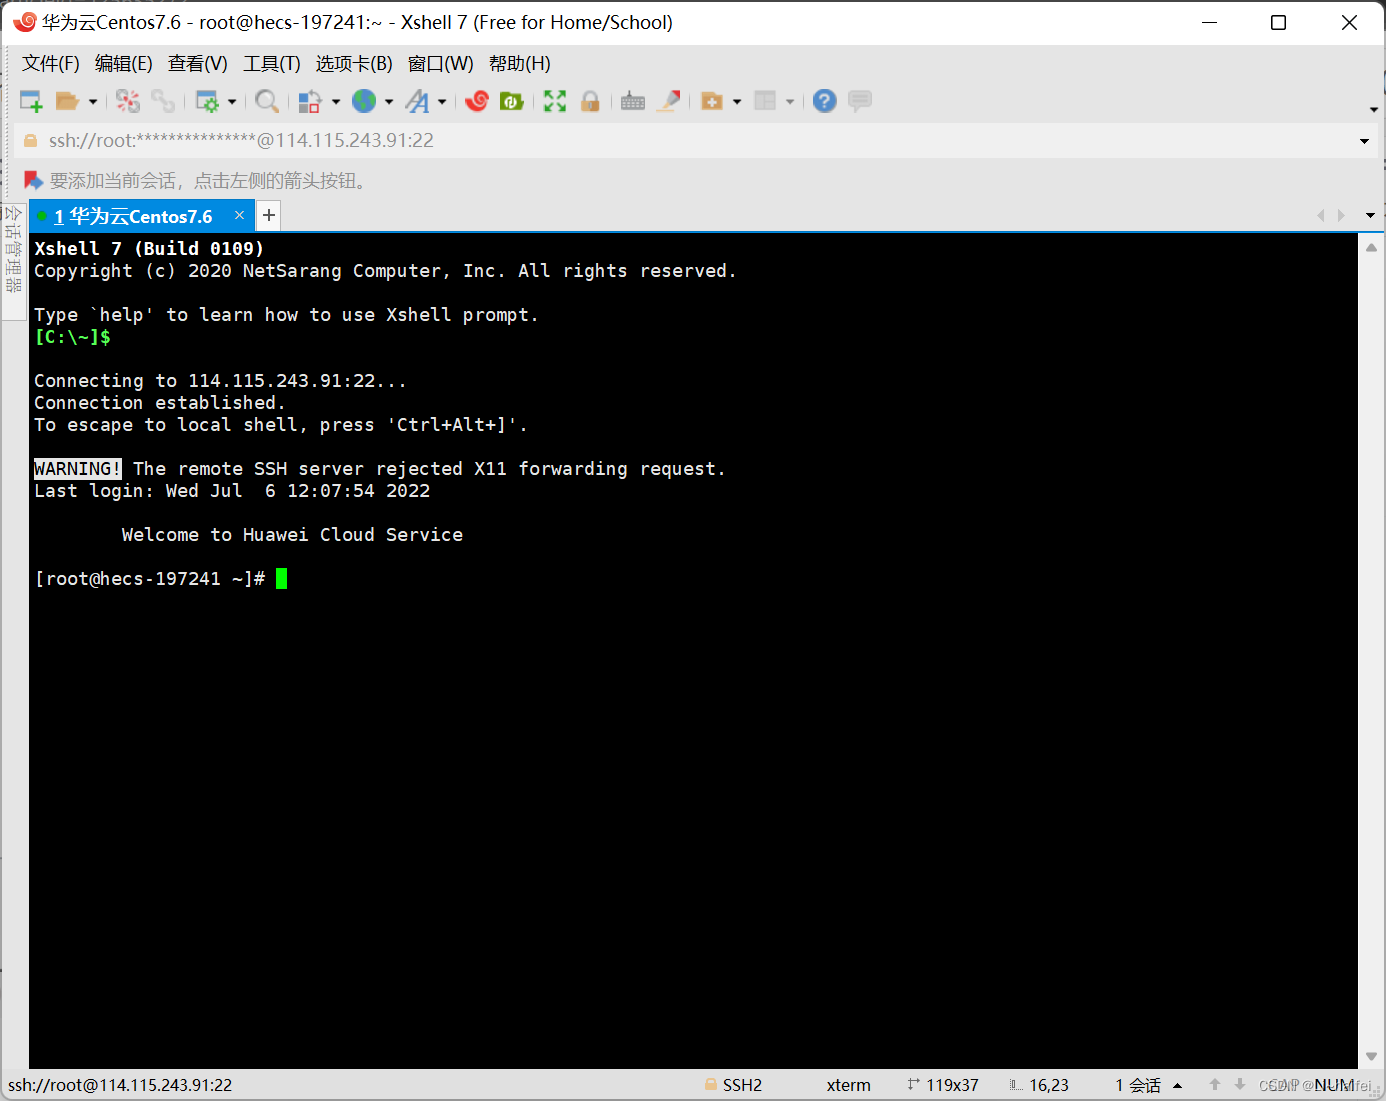Expand the Properties dropdown arrow
This screenshot has height=1101, width=1386.
[232, 102]
